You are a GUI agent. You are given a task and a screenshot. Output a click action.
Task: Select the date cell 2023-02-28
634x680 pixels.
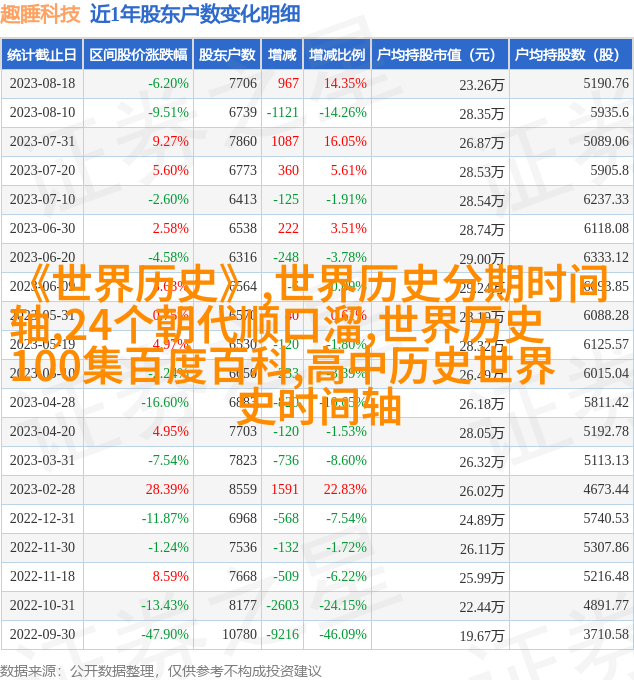click(42, 489)
